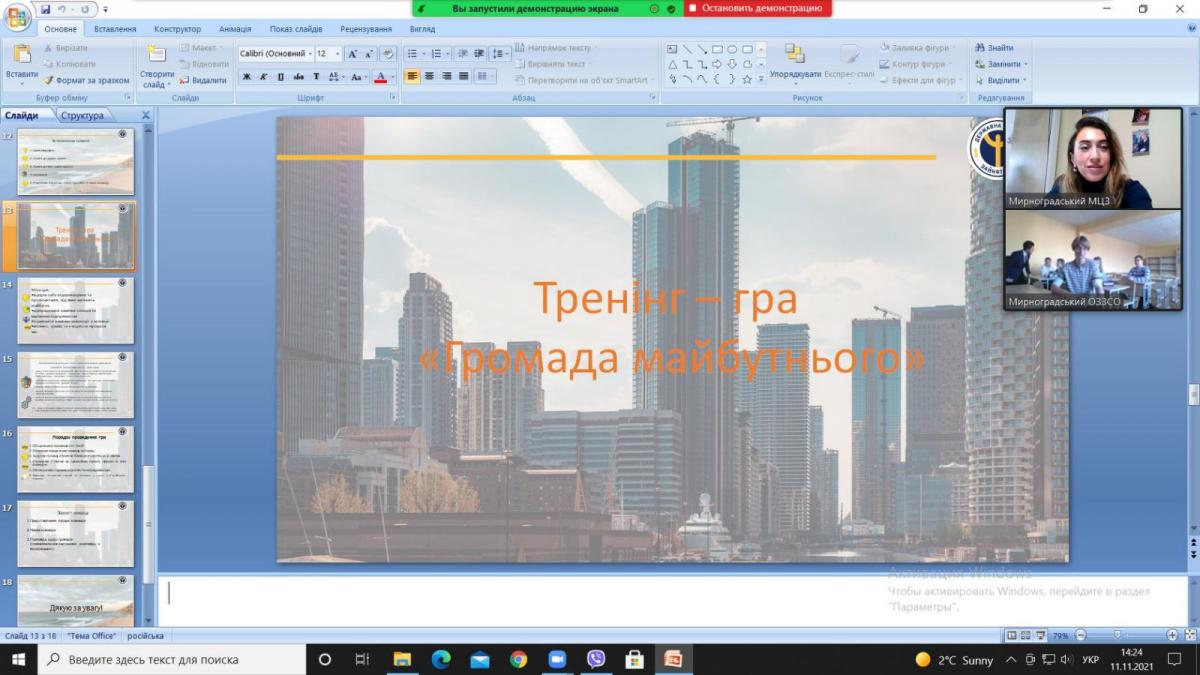
Task: Click the Остановить демонстрацию button
Action: tap(756, 8)
